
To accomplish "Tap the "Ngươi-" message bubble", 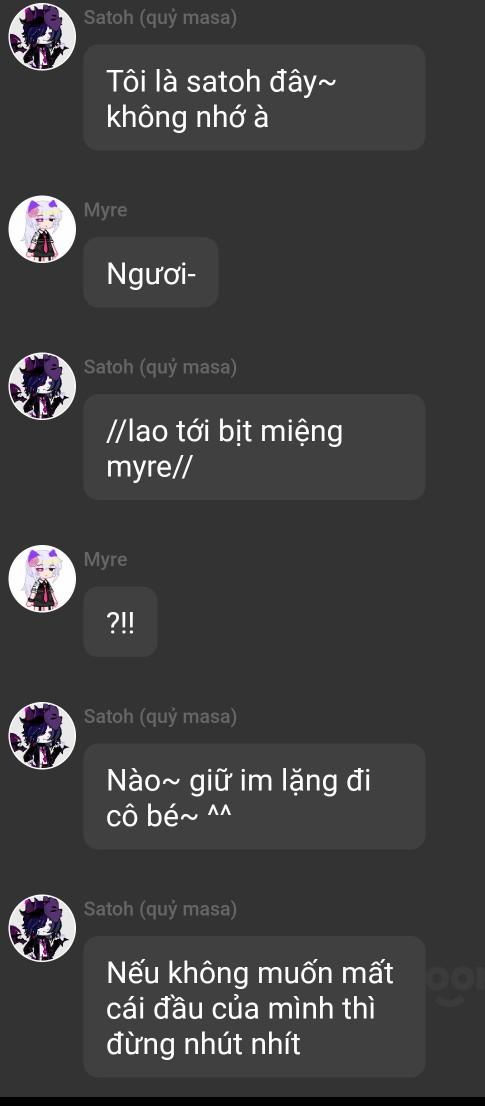I will pyautogui.click(x=151, y=272).
